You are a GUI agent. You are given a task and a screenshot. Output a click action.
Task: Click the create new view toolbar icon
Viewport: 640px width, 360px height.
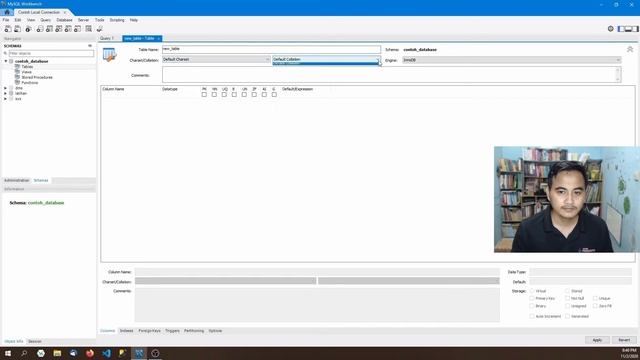(59, 29)
